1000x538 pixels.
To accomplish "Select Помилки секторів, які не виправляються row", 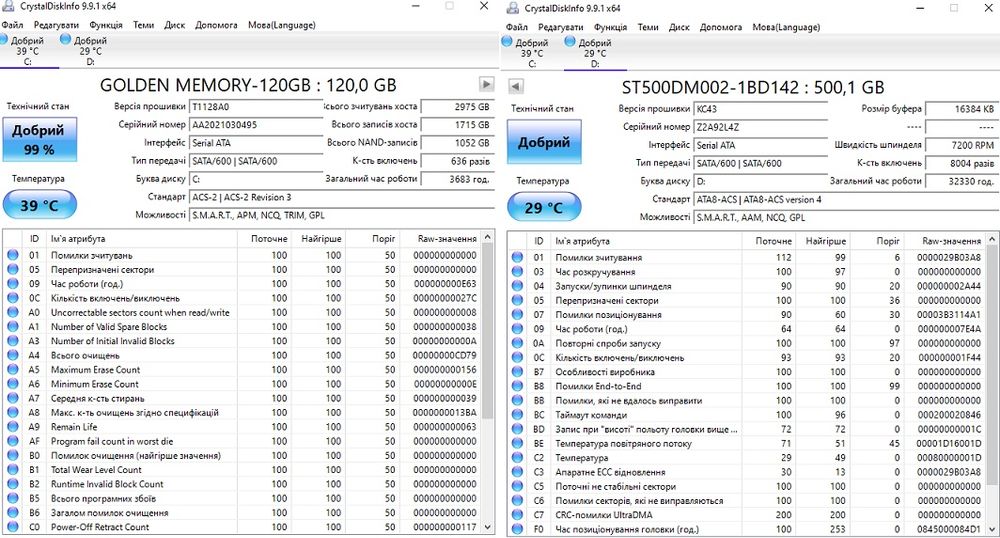I will coord(747,501).
